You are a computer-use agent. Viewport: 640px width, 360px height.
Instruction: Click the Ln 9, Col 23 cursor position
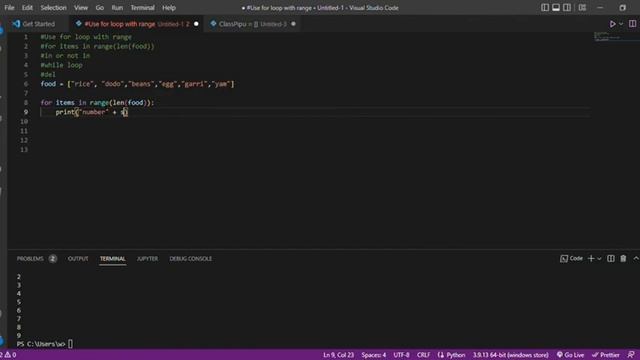tap(338, 355)
